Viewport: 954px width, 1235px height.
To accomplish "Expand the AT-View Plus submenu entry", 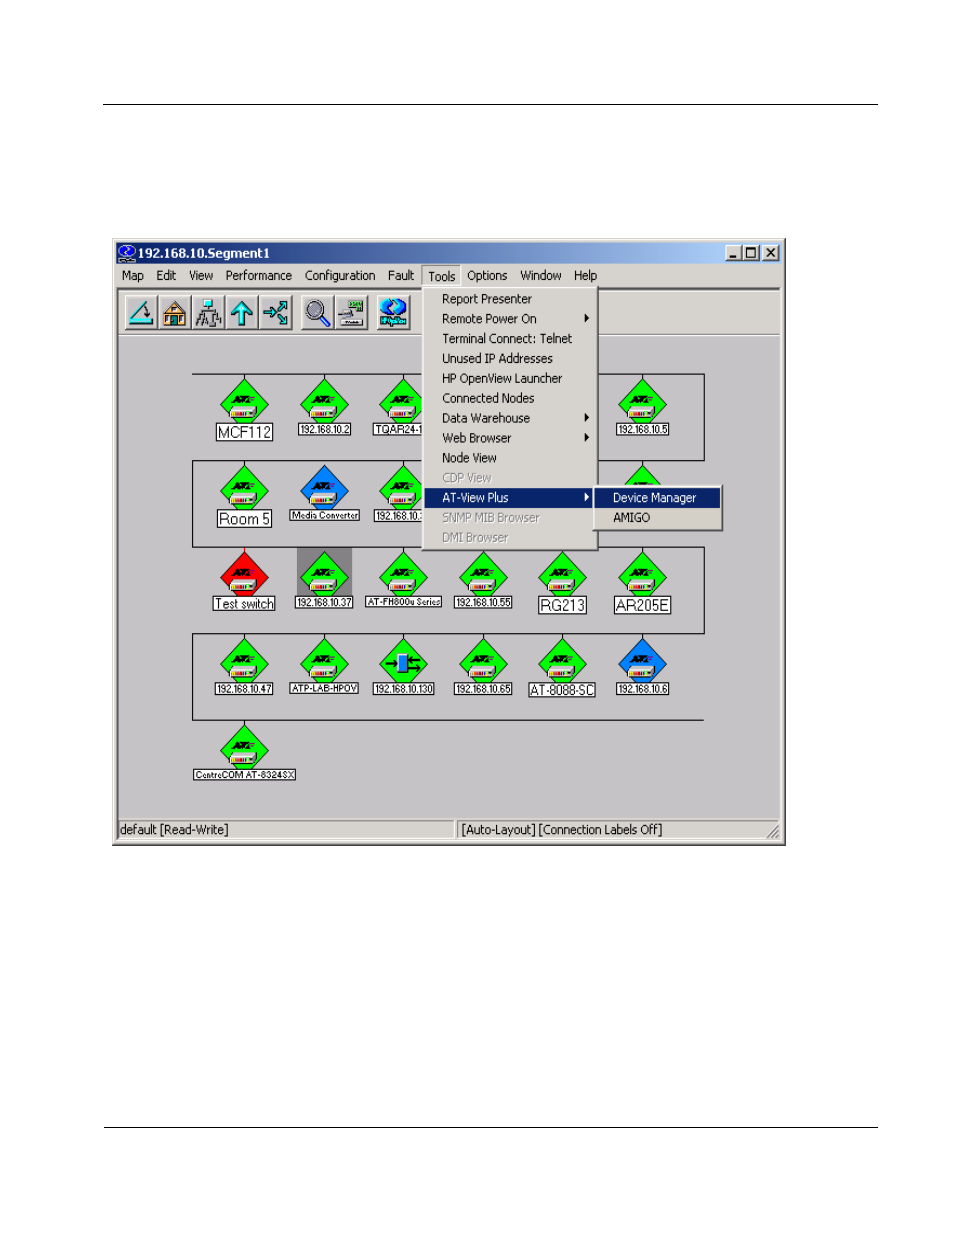I will pyautogui.click(x=510, y=498).
